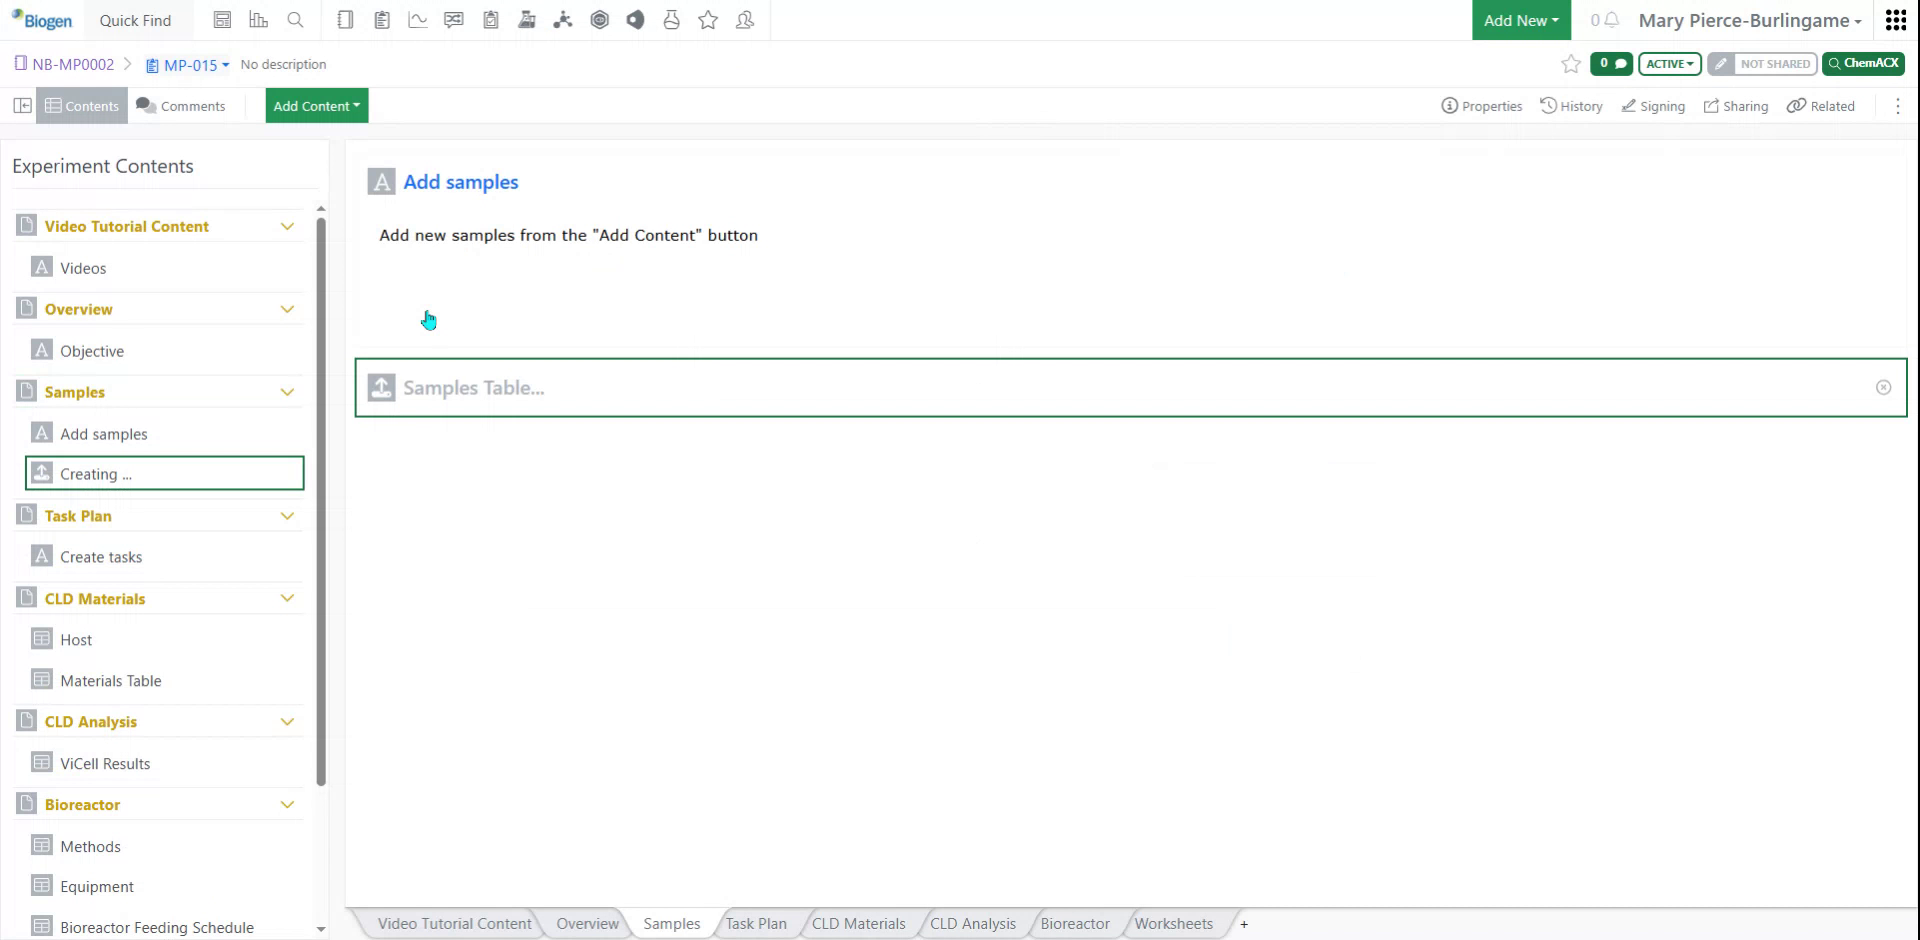This screenshot has height=940, width=1920.
Task: Expand the MP-015 dropdown in the breadcrumb
Action: pyautogui.click(x=224, y=65)
